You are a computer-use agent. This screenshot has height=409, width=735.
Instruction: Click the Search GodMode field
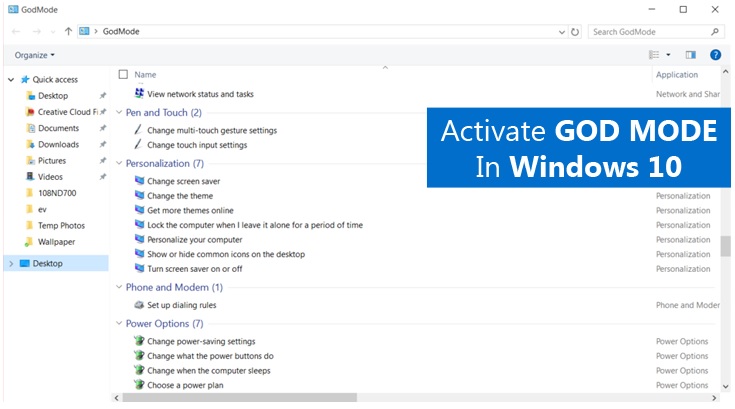tap(650, 31)
